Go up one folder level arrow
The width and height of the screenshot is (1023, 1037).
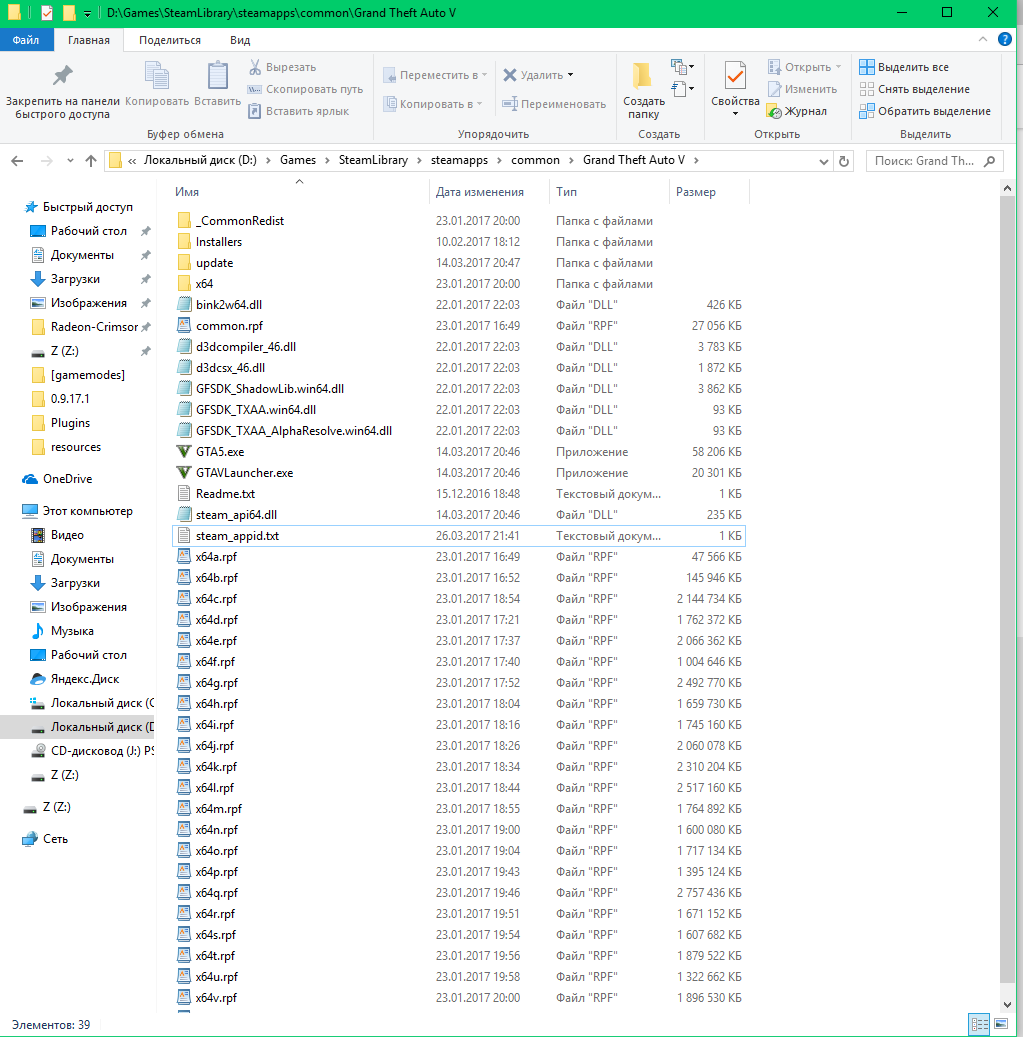pos(91,161)
